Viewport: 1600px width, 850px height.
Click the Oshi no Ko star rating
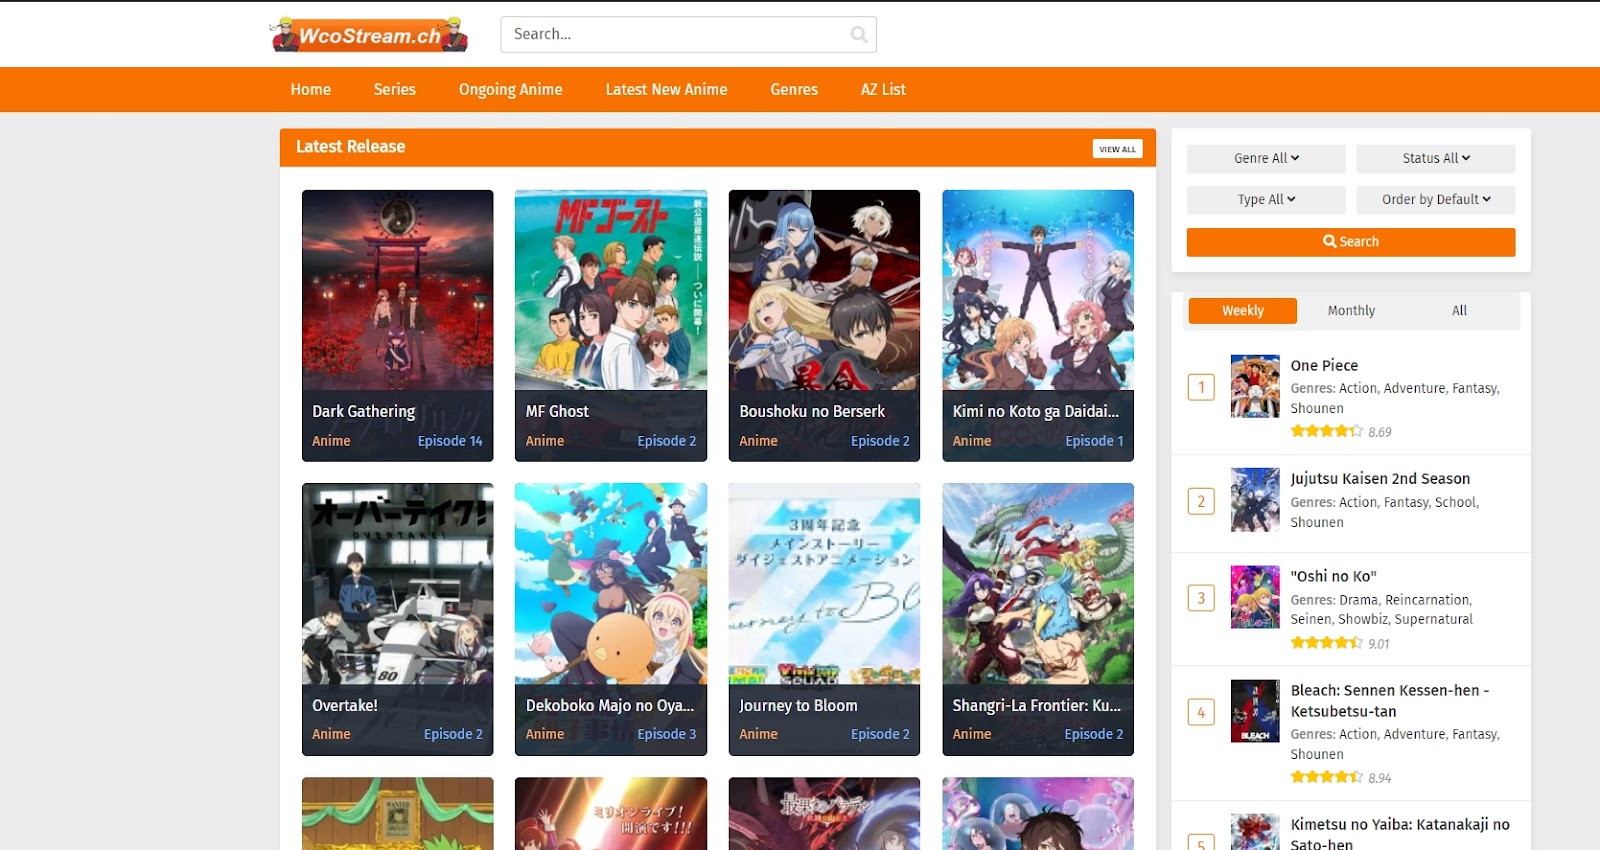point(1326,643)
